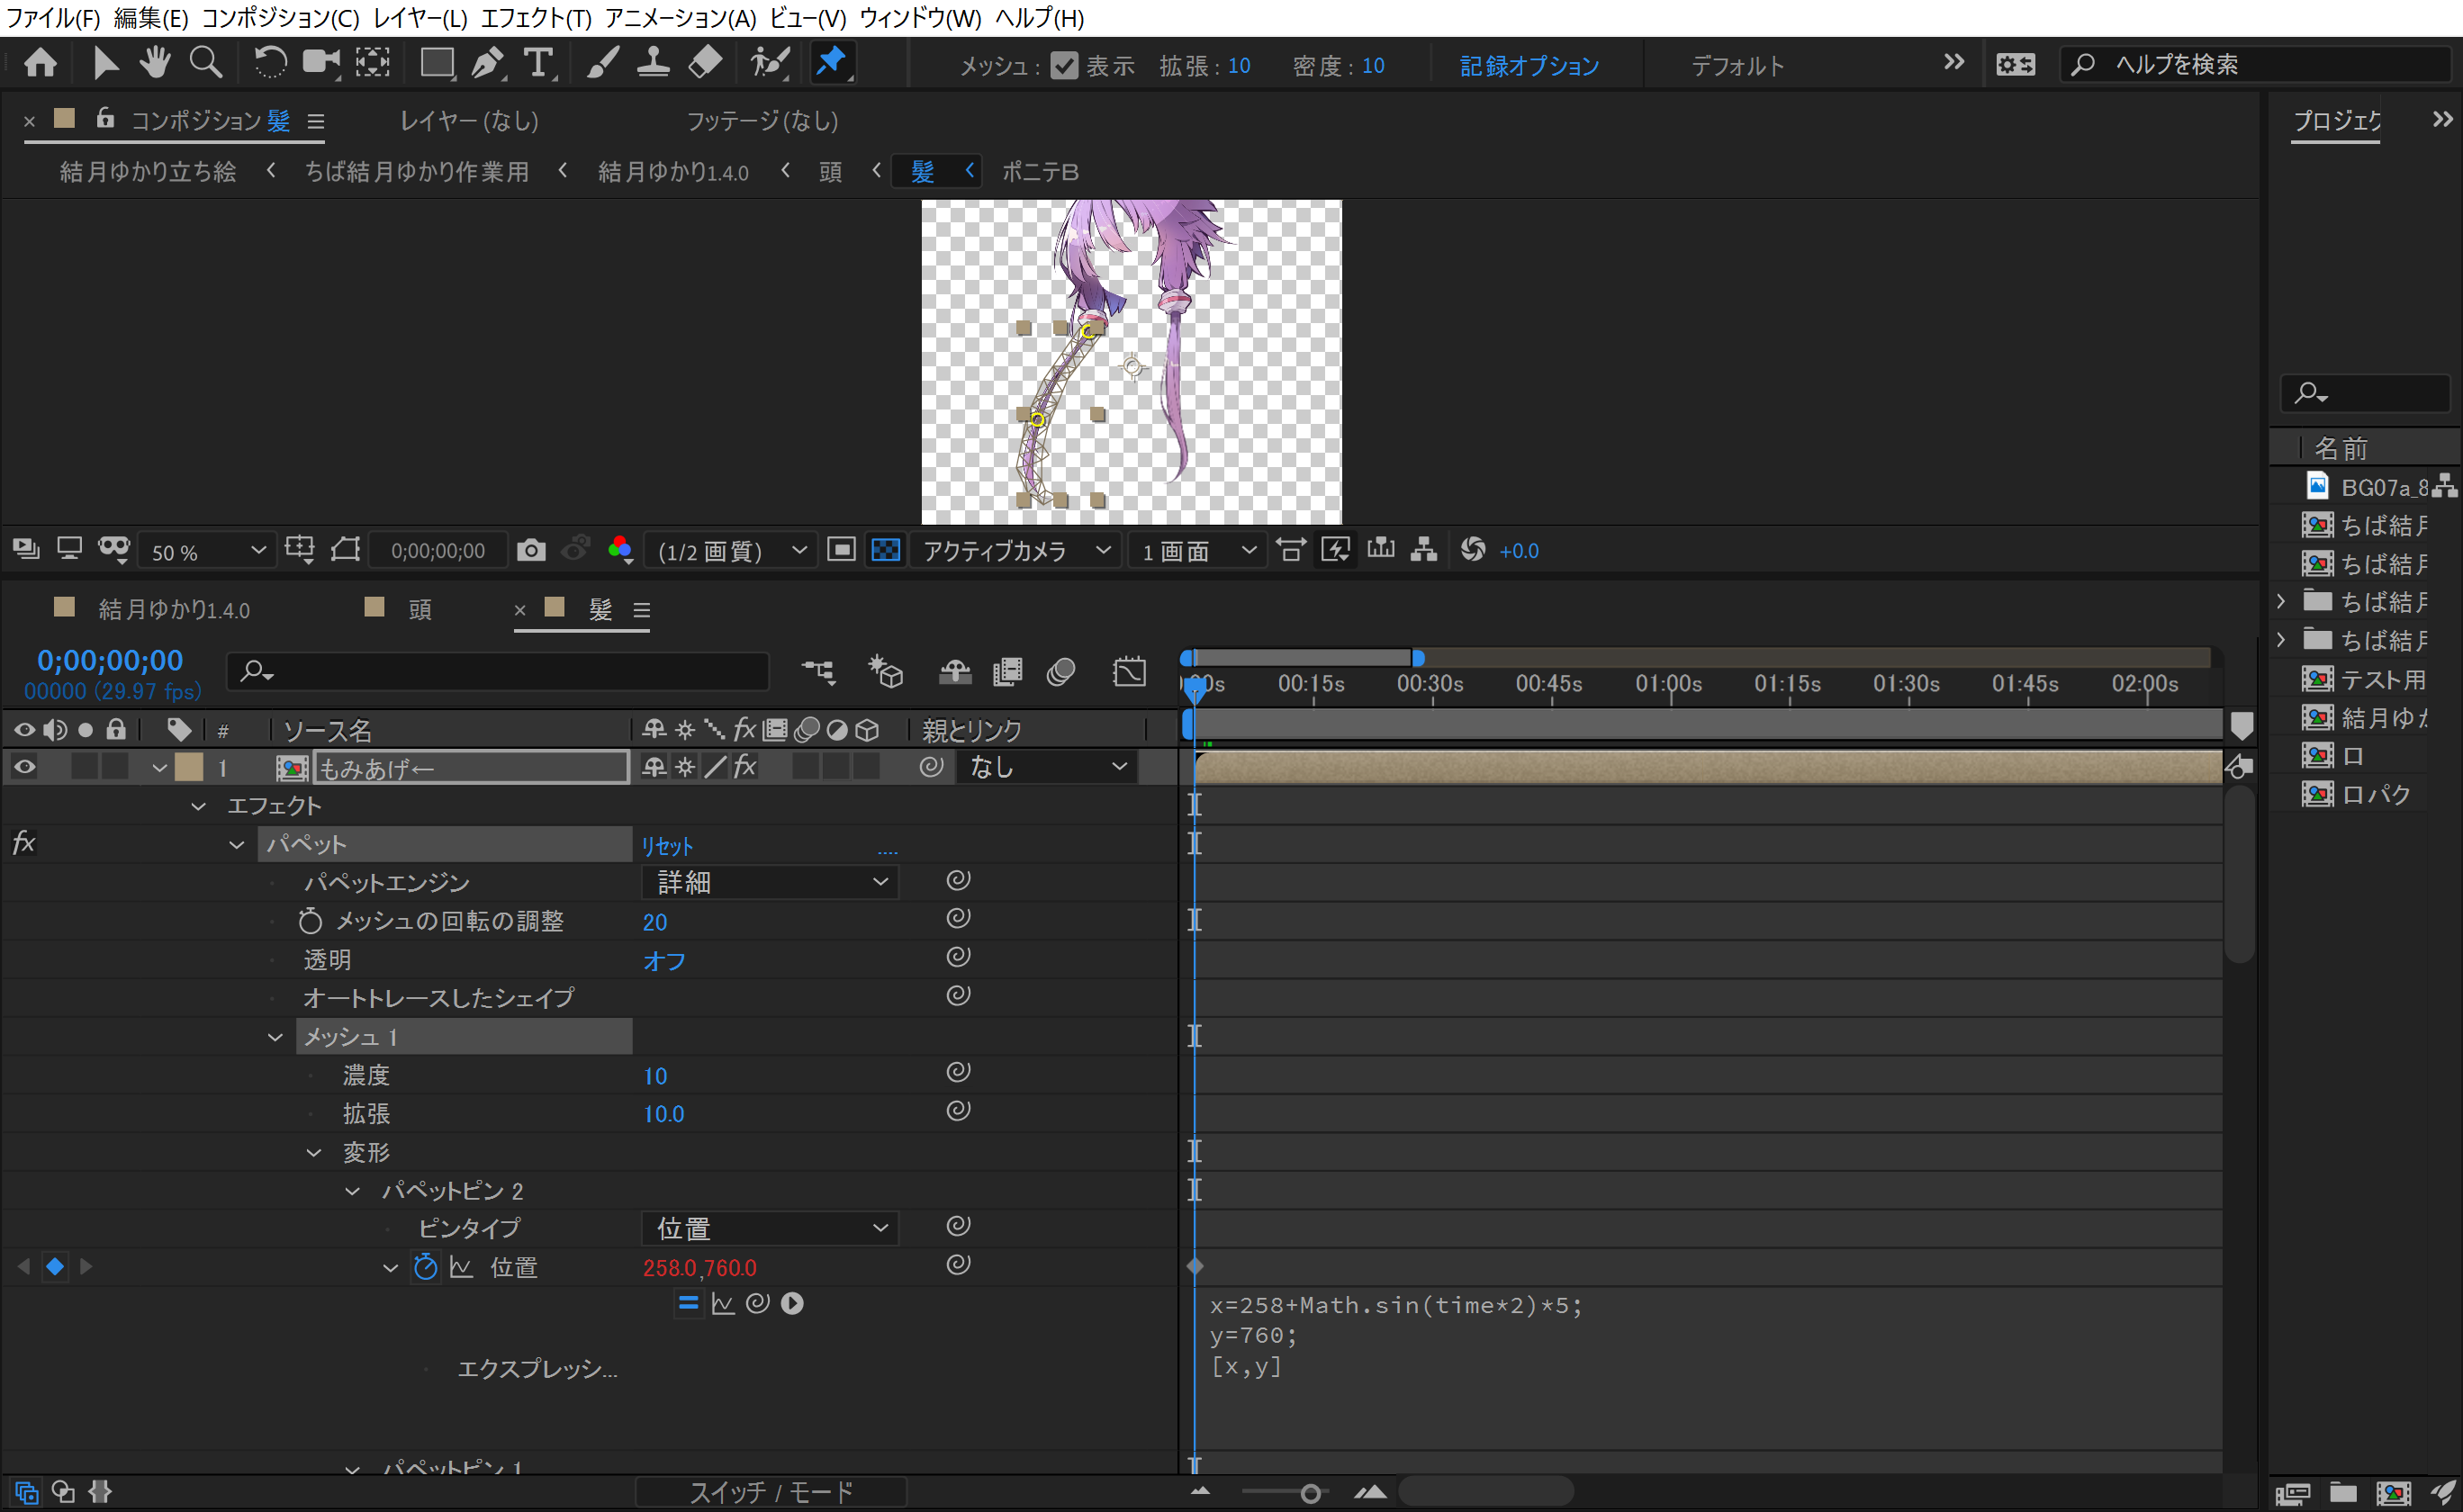Open the 1 画面 view layout dropdown
Viewport: 2463px width, 1512px height.
click(1197, 551)
